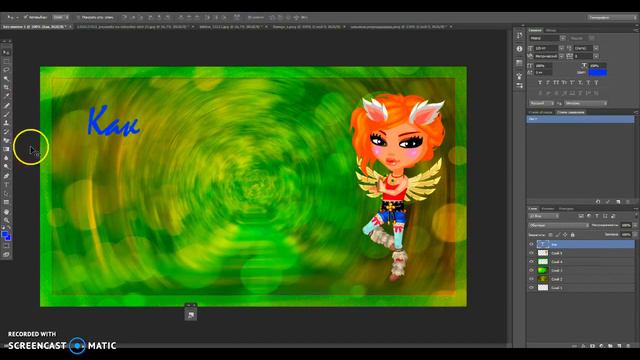
Task: Hide layer Слой 3
Action: [531, 270]
